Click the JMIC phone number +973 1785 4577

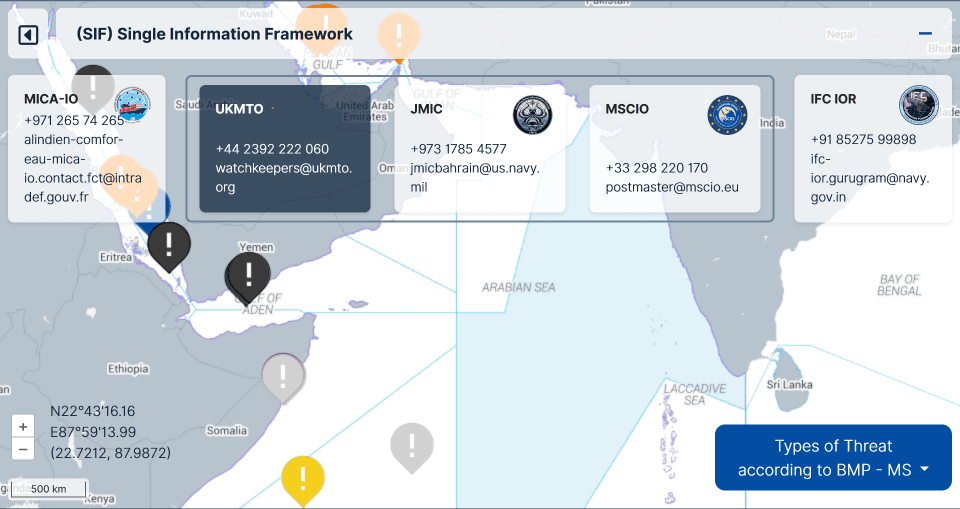(x=458, y=149)
